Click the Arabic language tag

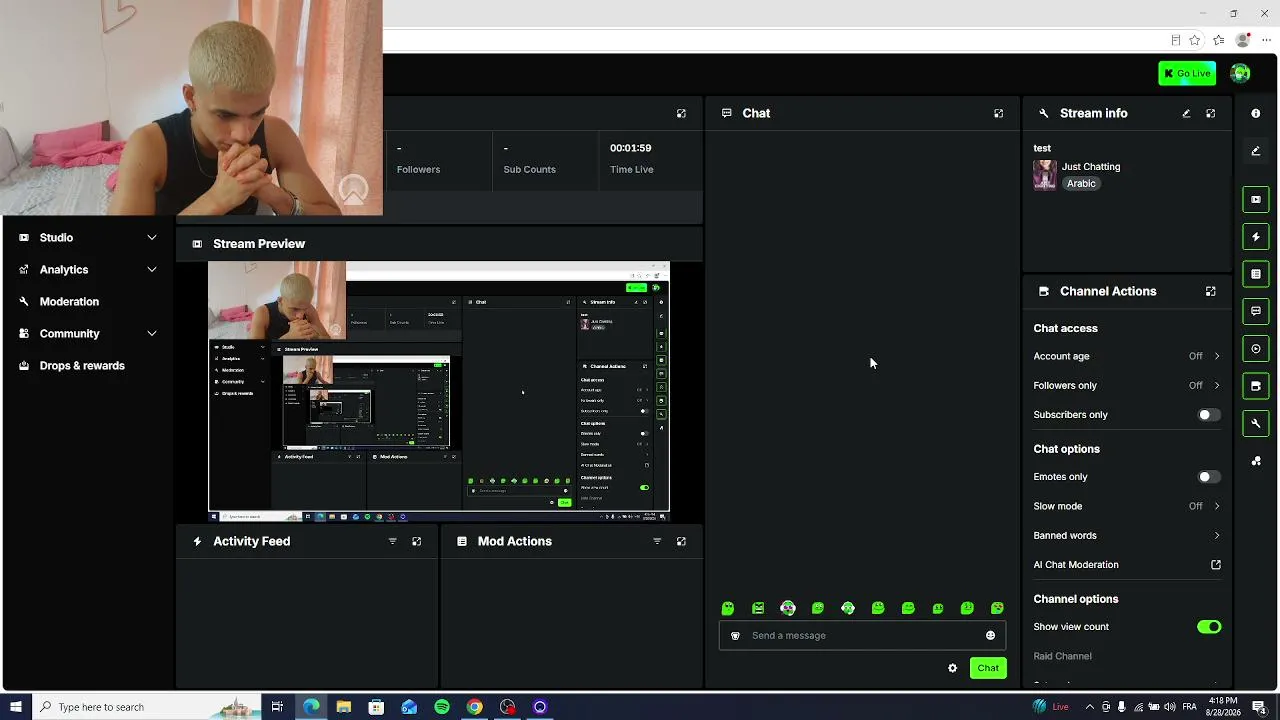[1081, 183]
